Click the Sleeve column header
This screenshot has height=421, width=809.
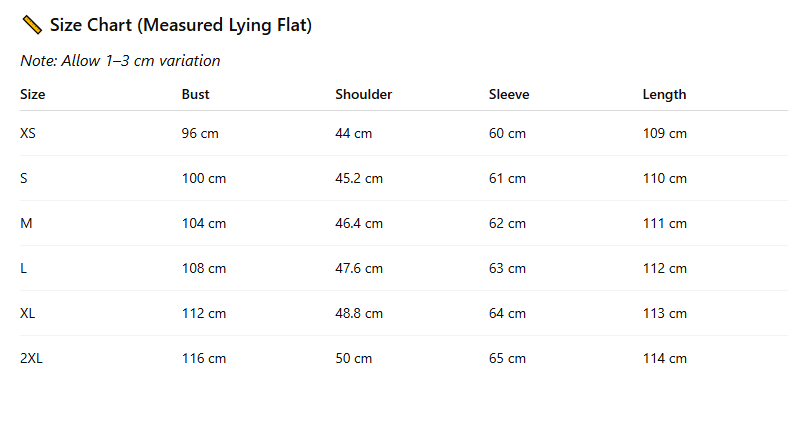509,95
